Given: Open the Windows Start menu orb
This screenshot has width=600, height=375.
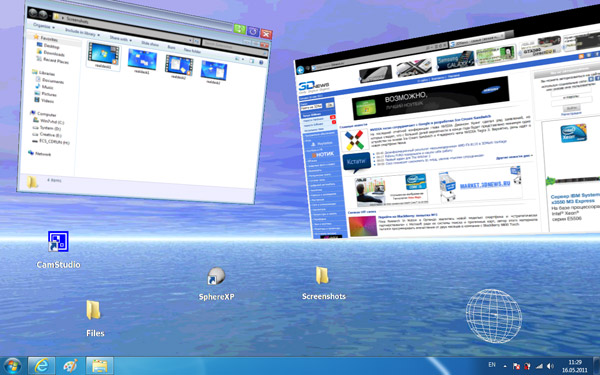Looking at the screenshot, I should (x=12, y=366).
